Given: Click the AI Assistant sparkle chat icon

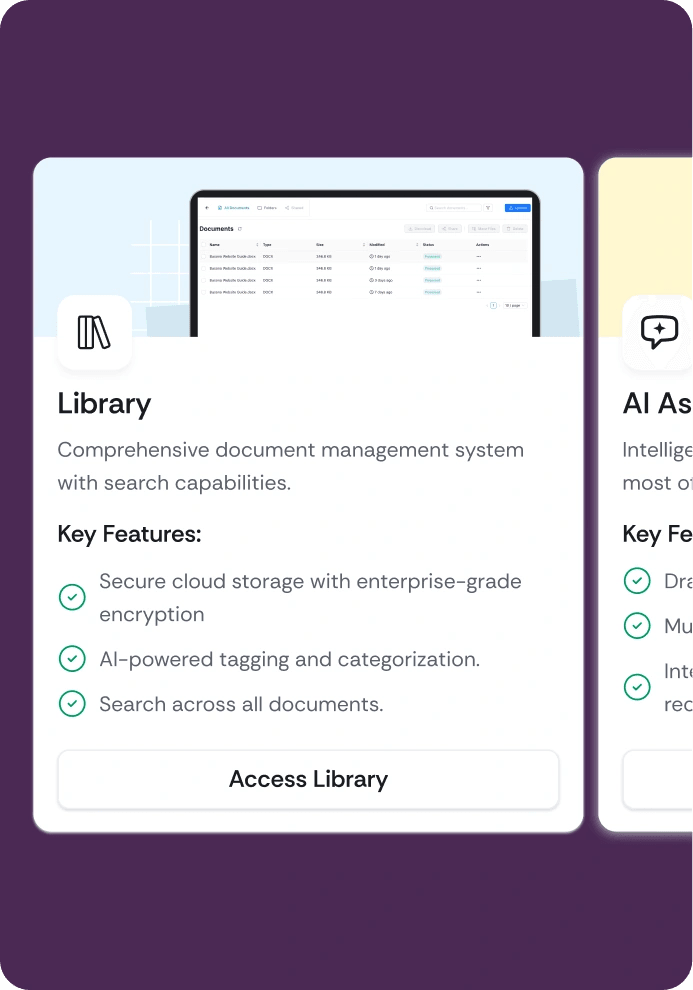Looking at the screenshot, I should [660, 331].
